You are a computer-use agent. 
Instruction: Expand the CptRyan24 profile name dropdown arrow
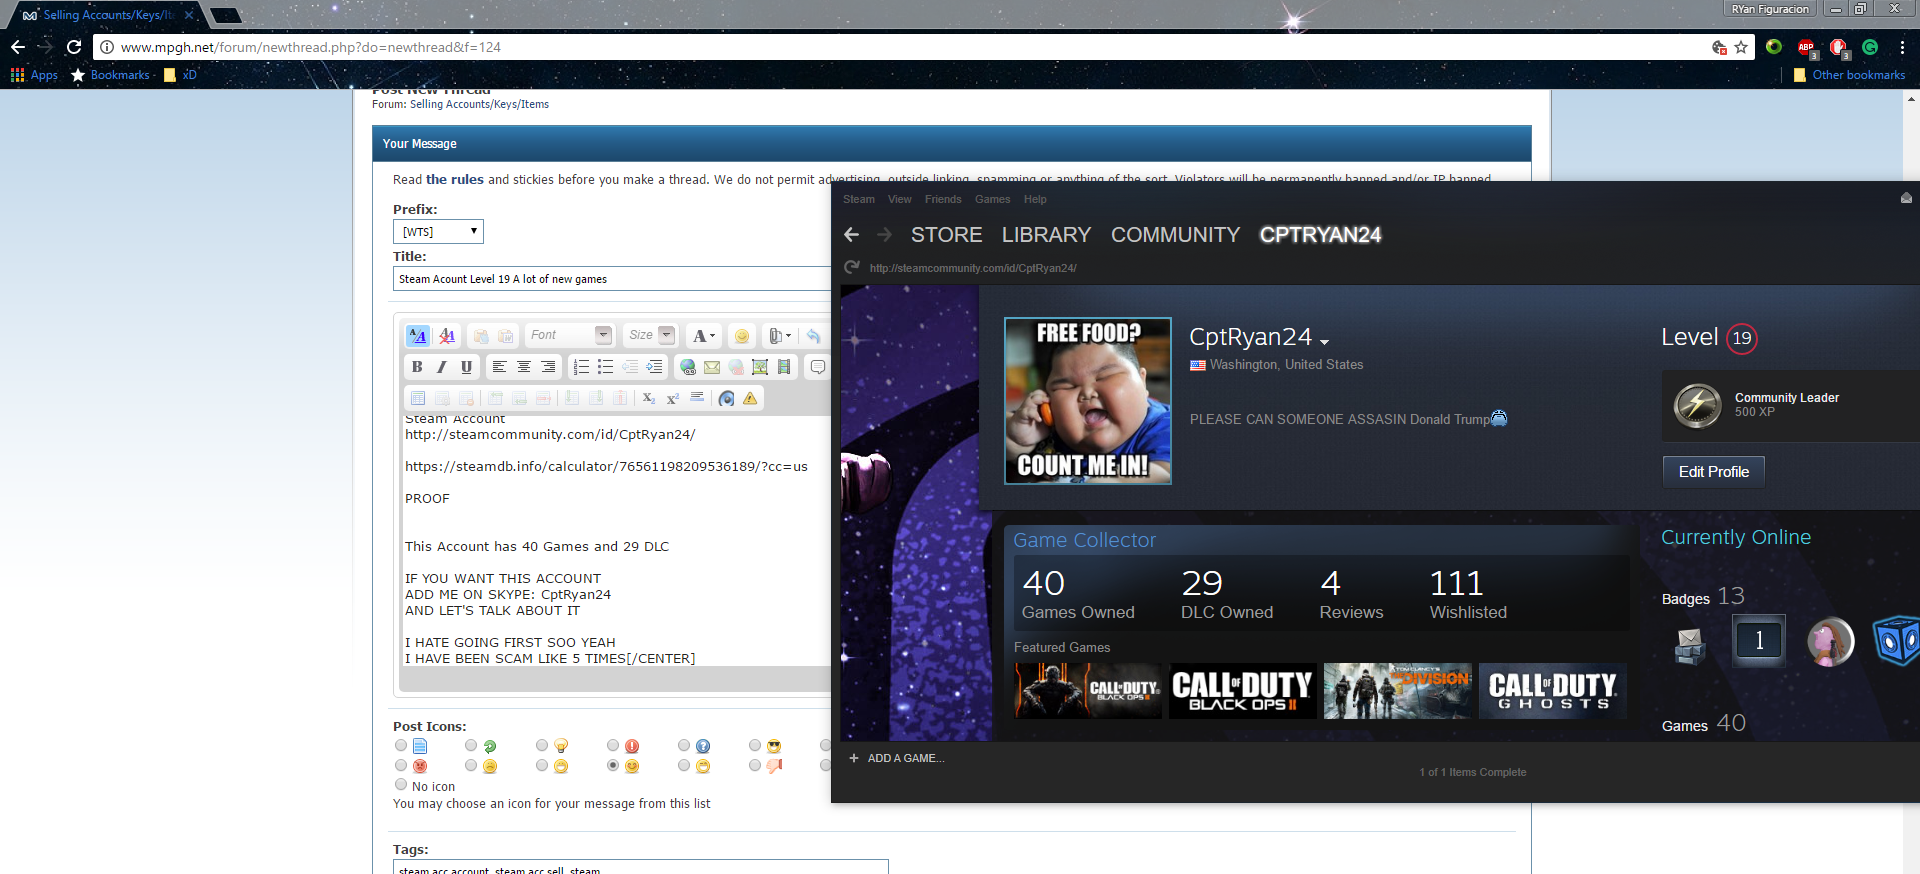(1324, 342)
